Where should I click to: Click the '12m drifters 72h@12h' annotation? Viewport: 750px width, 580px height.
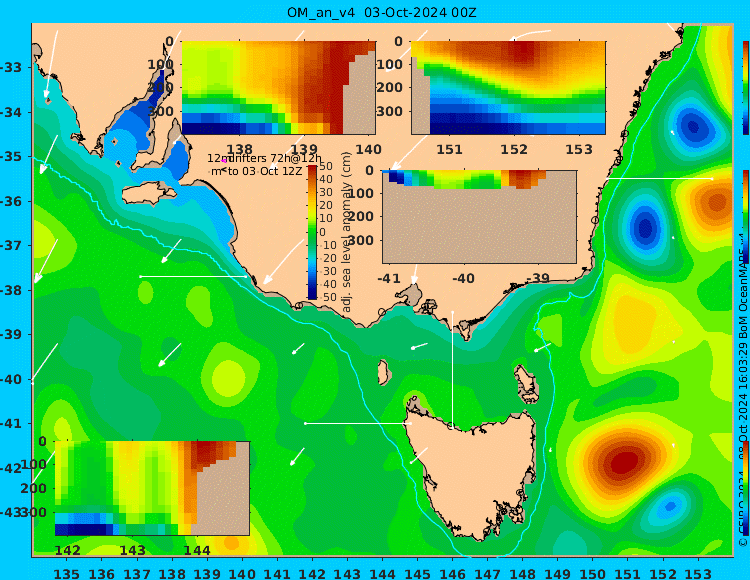265,158
